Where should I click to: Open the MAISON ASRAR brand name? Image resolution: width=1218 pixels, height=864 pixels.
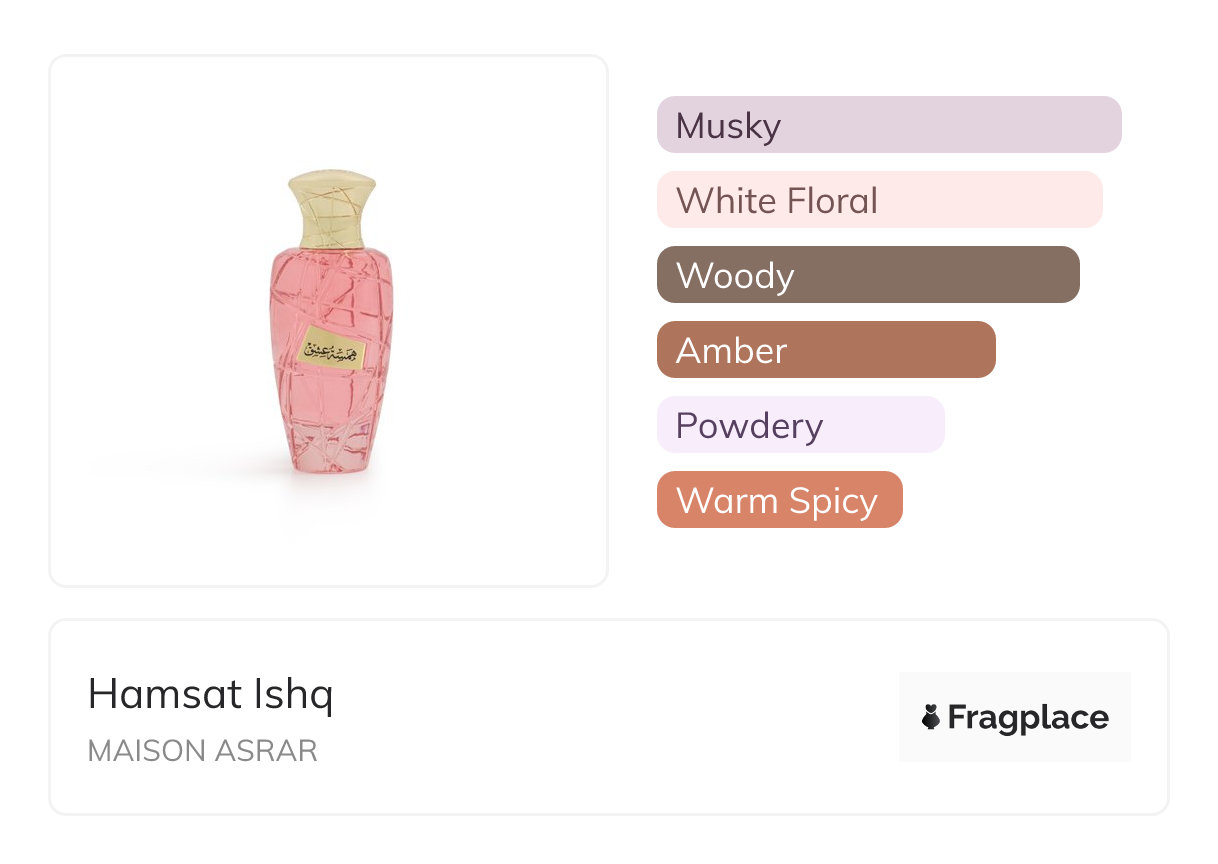point(202,751)
